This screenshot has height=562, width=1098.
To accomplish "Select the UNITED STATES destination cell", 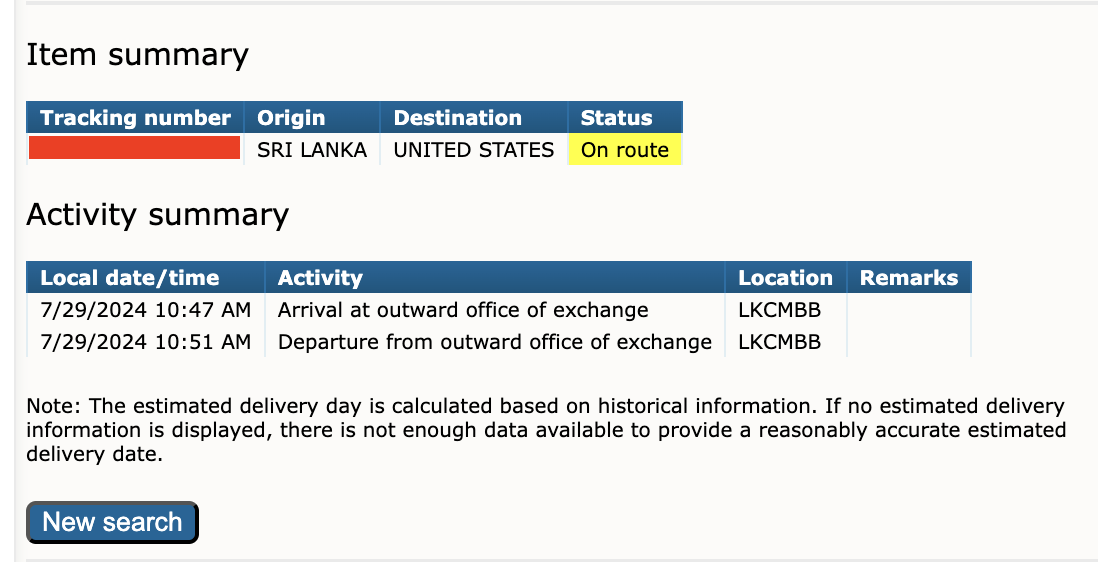I will pos(473,150).
